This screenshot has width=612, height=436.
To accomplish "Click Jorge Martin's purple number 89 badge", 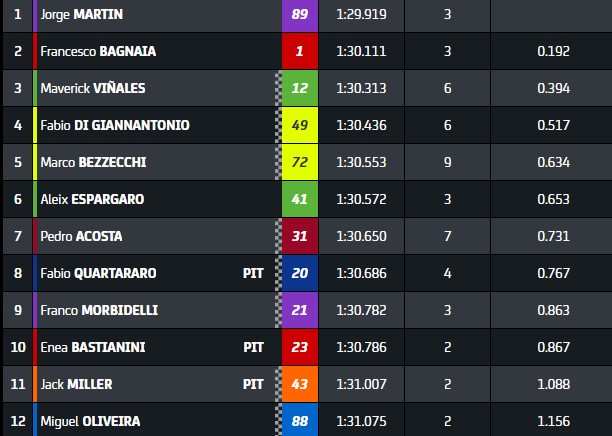I will click(x=300, y=15).
